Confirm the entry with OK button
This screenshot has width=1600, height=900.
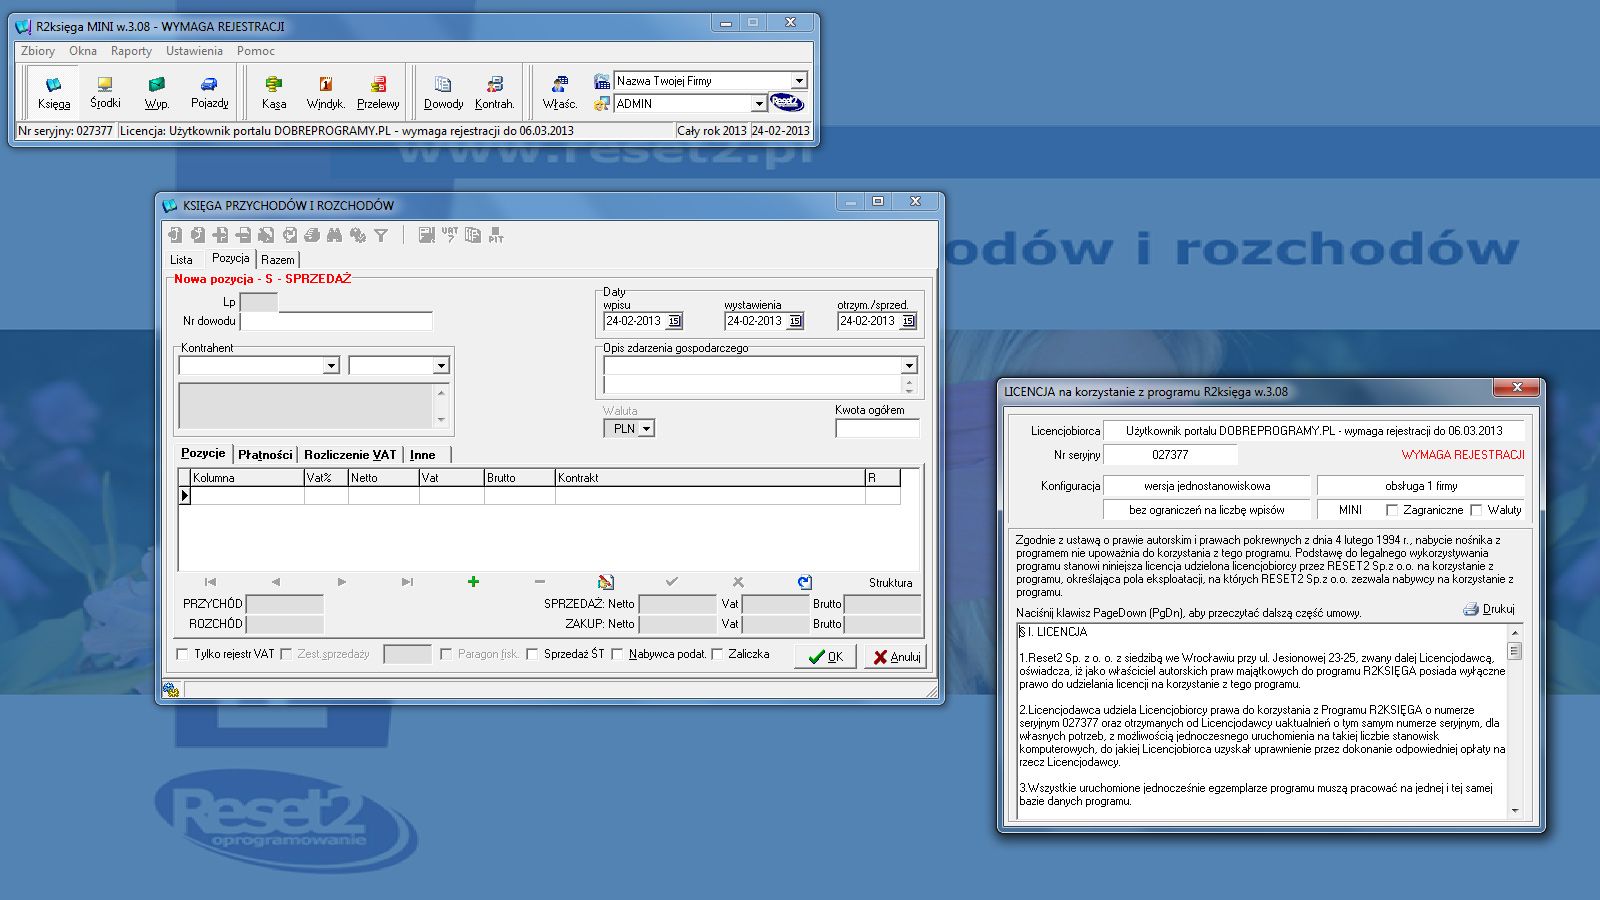826,657
